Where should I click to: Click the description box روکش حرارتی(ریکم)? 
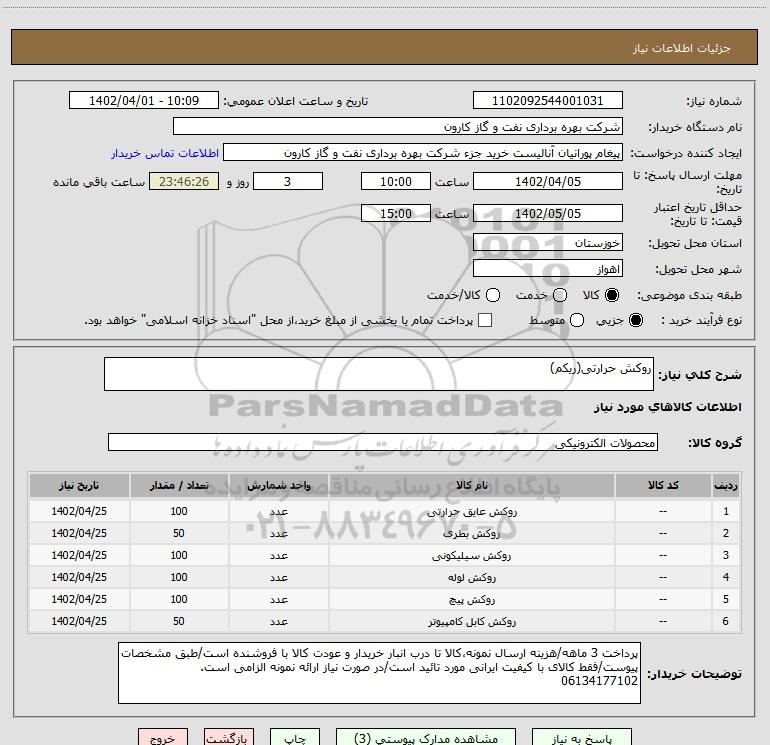click(379, 374)
